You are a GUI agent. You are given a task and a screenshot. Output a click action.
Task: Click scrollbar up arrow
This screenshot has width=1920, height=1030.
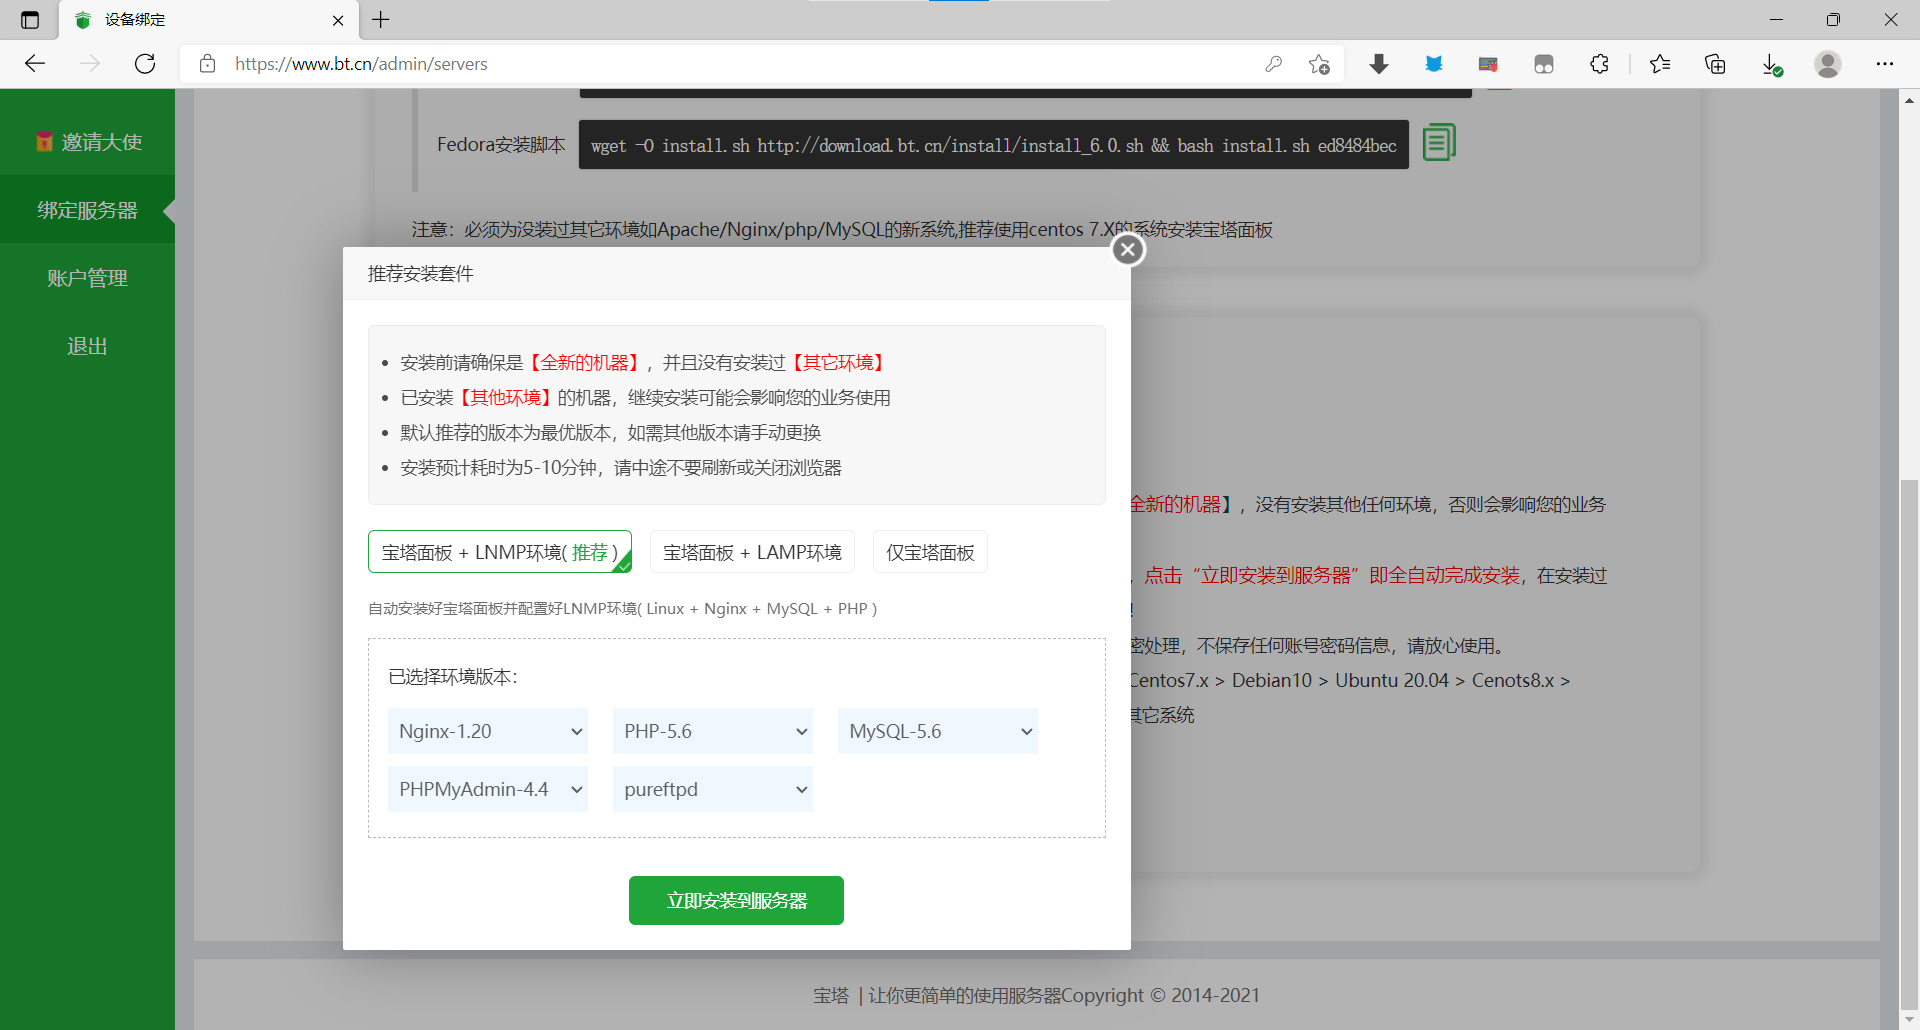click(1910, 99)
